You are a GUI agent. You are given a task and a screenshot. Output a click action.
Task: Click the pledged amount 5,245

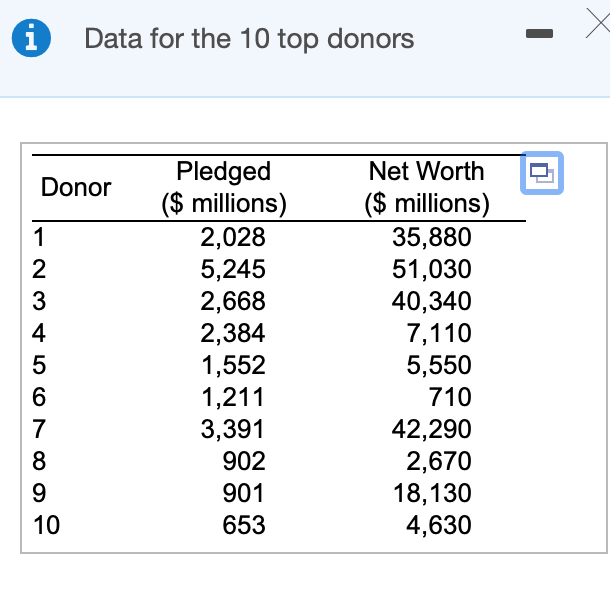point(233,269)
